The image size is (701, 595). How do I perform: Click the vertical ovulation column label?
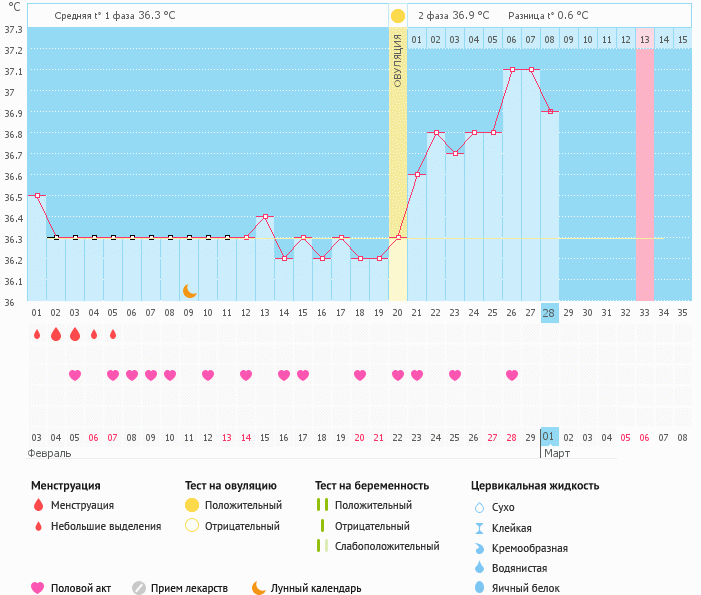click(398, 62)
